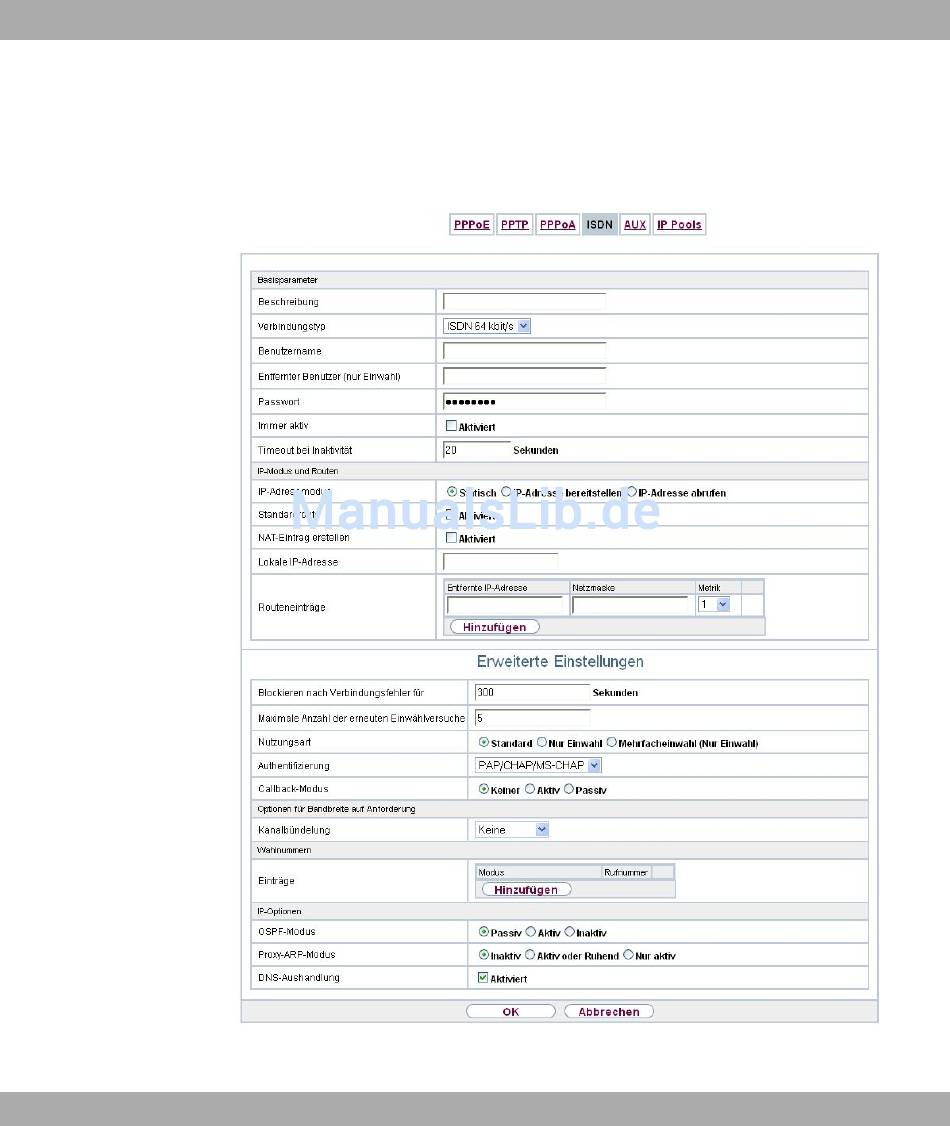The image size is (950, 1126).
Task: Focus the Entfernte IP-Adresse route field
Action: click(506, 605)
